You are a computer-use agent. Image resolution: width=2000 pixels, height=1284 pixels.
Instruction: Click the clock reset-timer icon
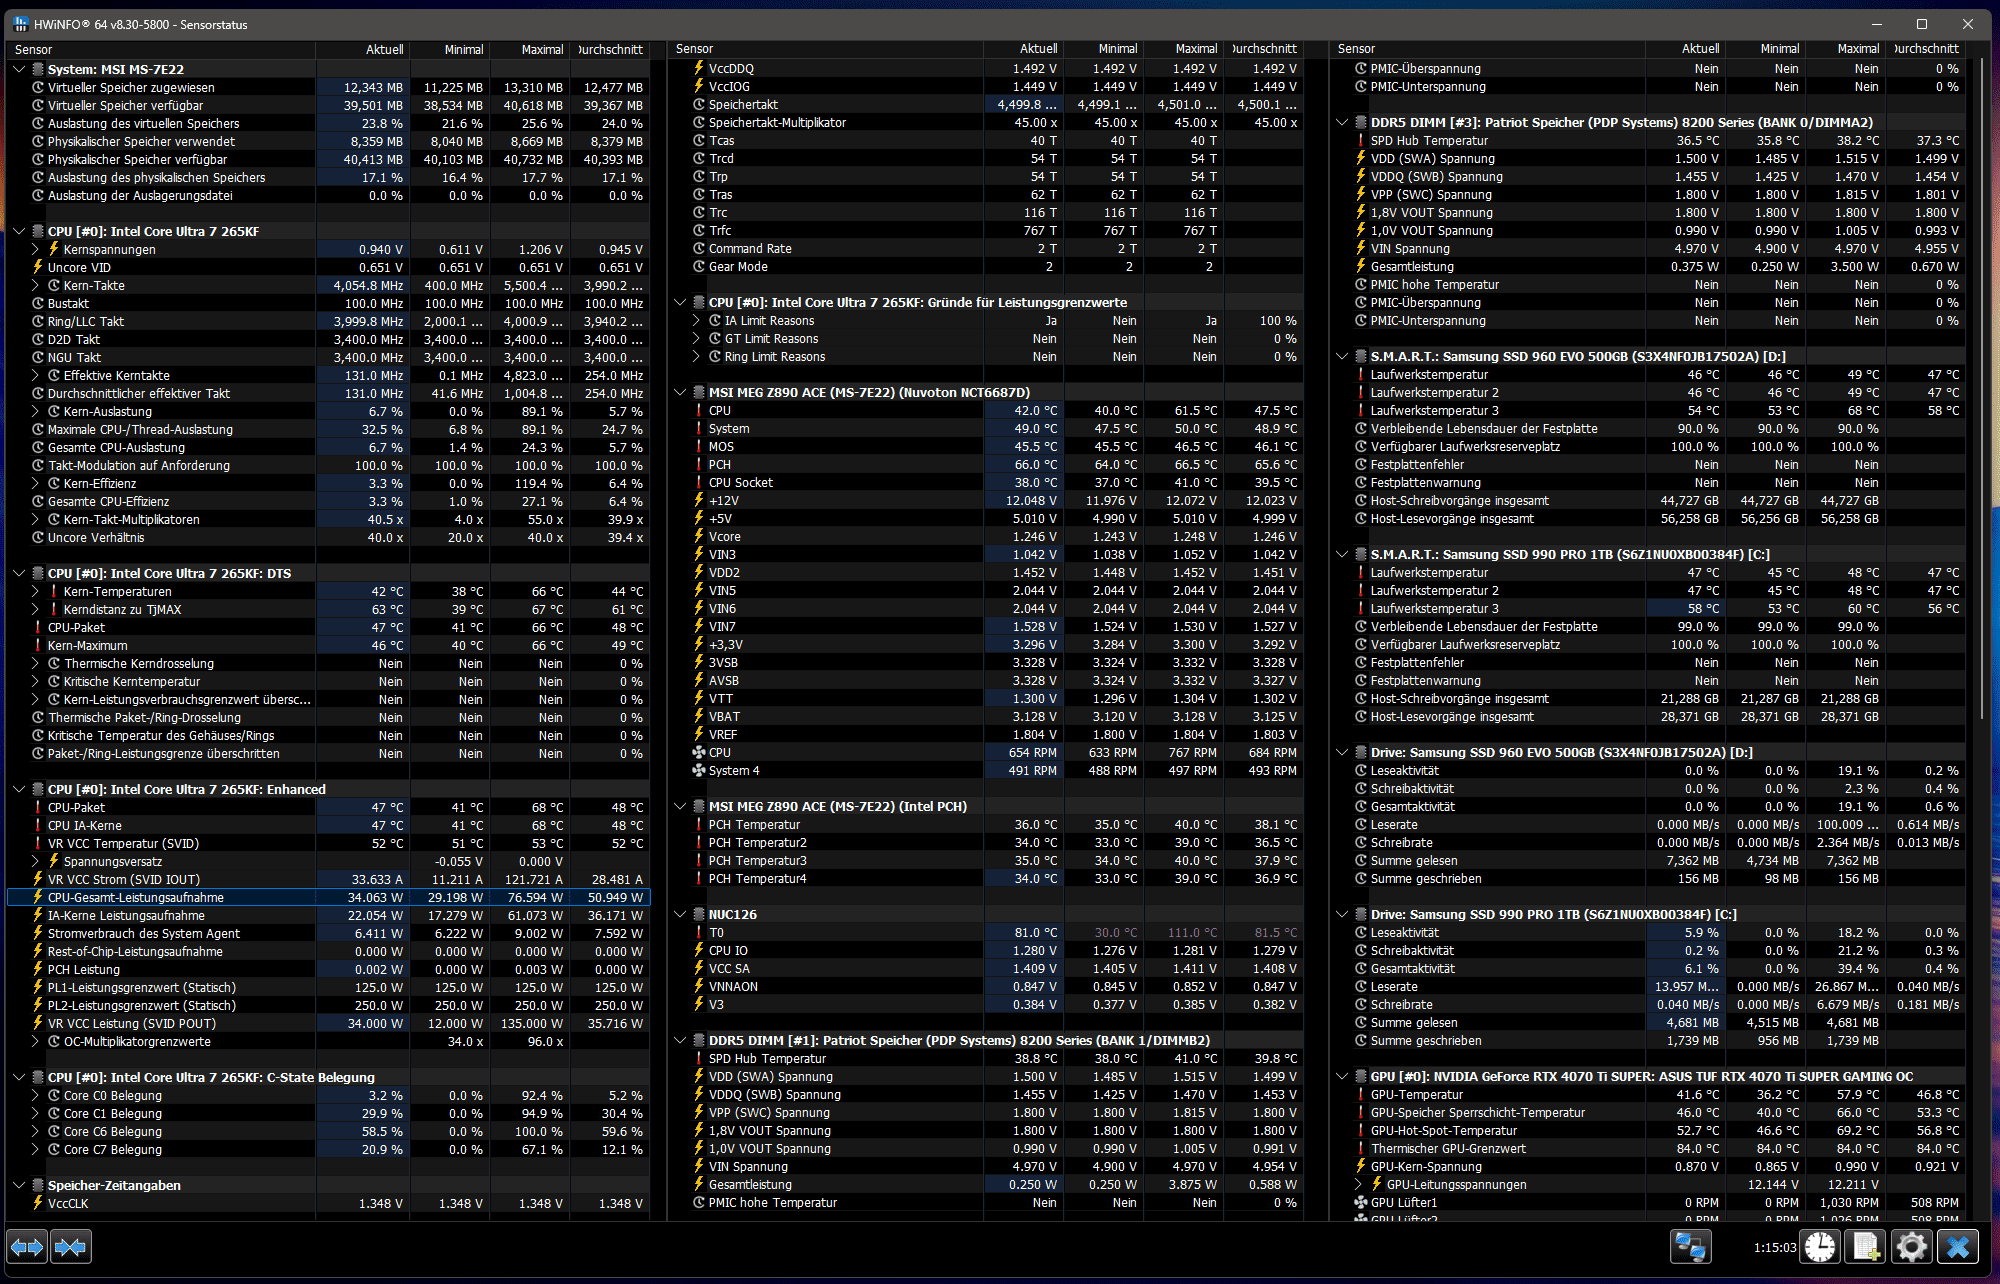(x=1821, y=1247)
